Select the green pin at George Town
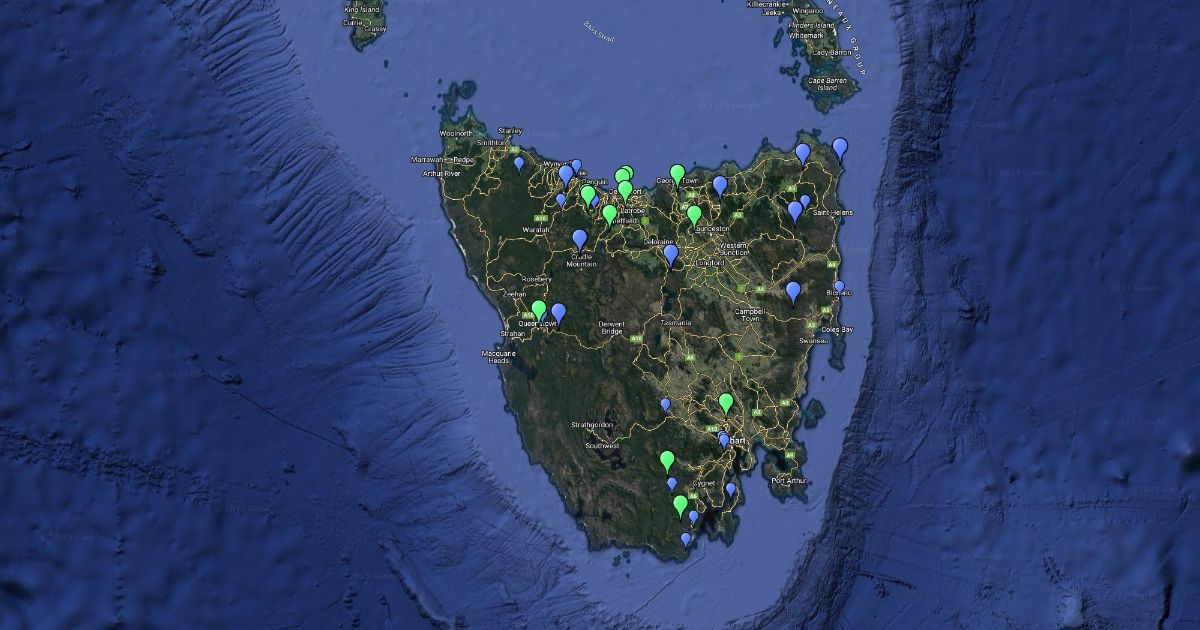Screen dimensions: 1200x630 pos(677,175)
